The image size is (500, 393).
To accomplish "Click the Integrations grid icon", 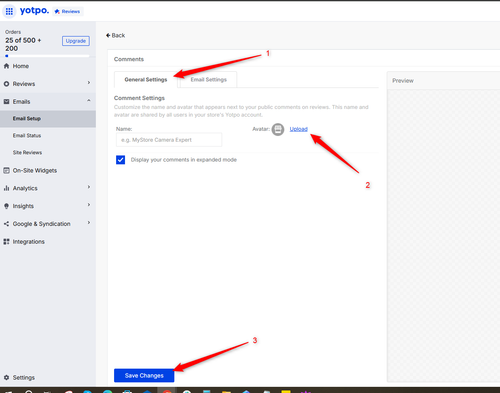I will point(6,242).
